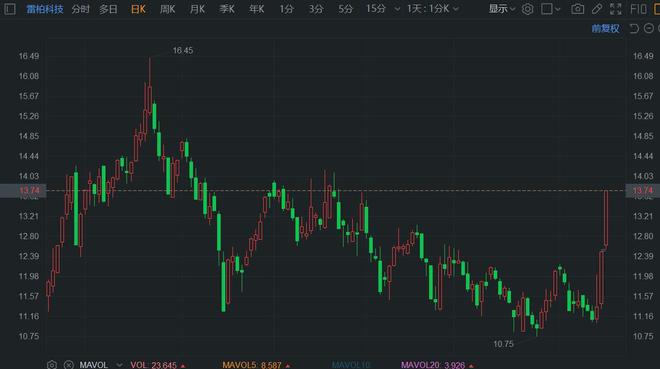Enter fullscreen chart mode

tap(615, 9)
